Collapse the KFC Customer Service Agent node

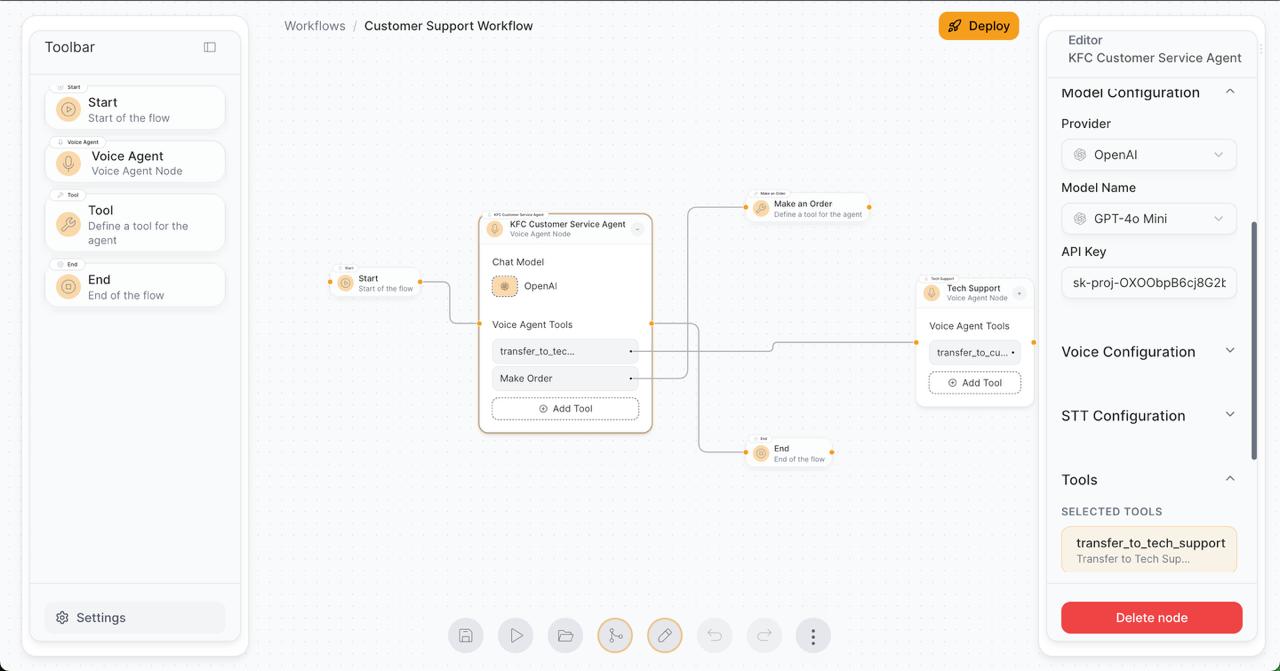pos(637,229)
